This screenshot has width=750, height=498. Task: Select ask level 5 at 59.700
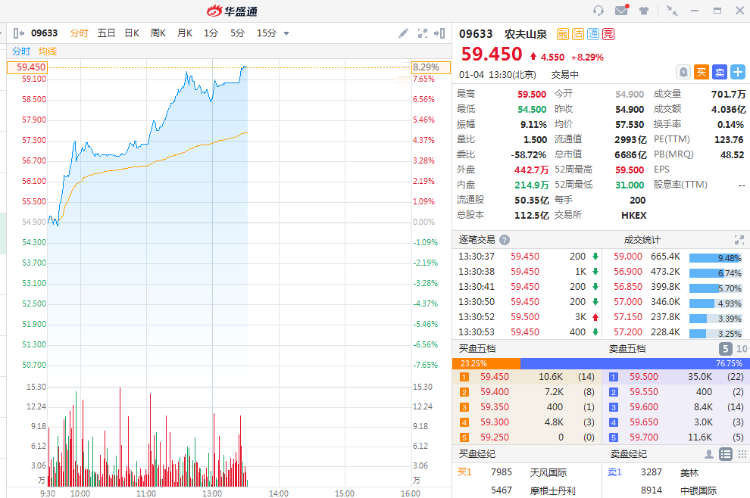[676, 437]
